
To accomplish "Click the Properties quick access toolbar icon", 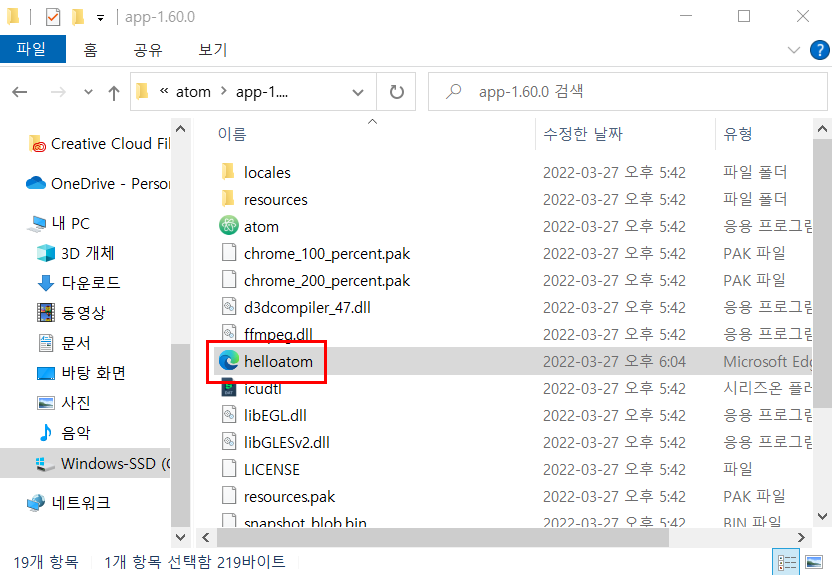I will pyautogui.click(x=53, y=17).
